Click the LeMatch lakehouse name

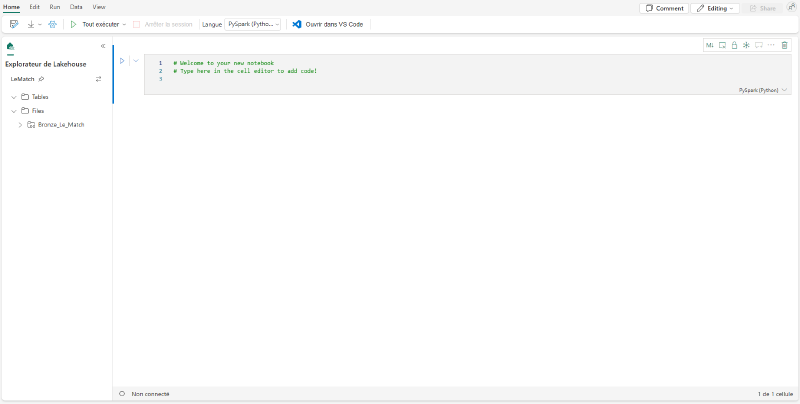click(x=22, y=79)
